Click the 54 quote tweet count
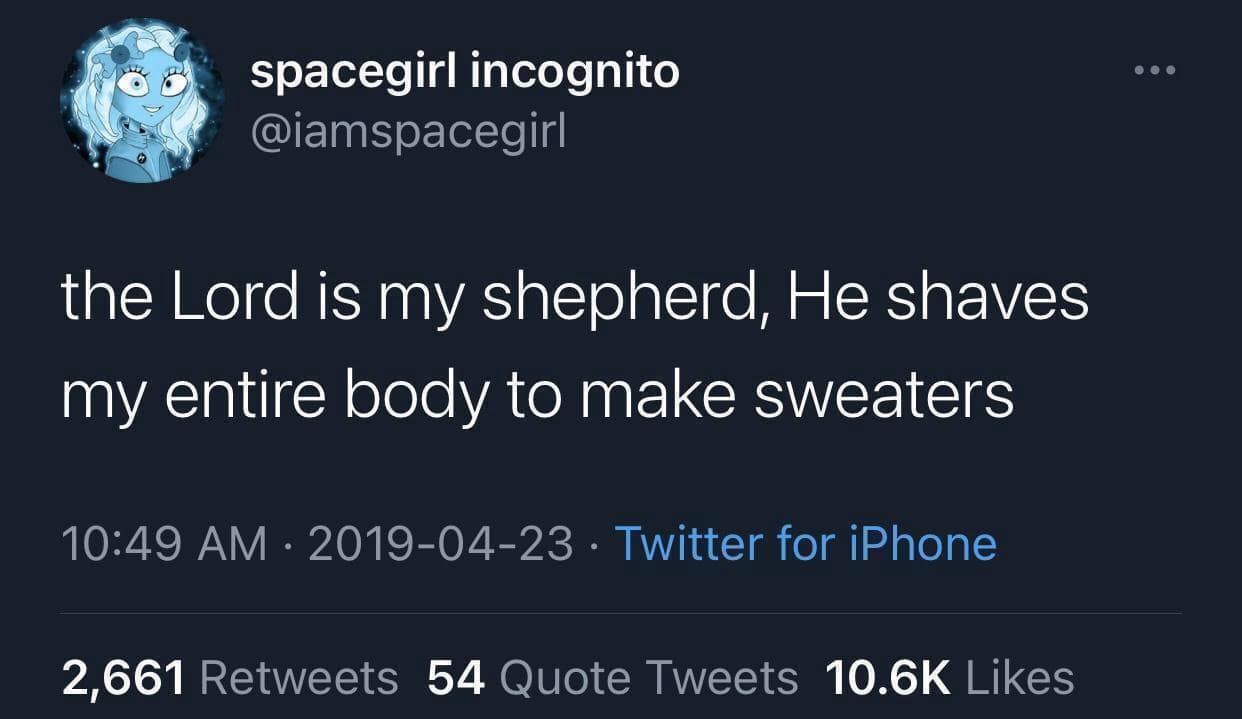1242x719 pixels. click(456, 678)
